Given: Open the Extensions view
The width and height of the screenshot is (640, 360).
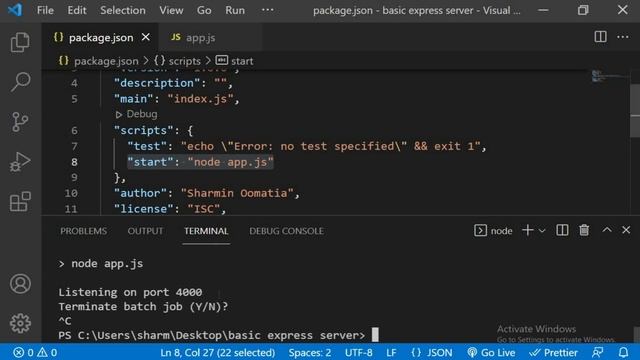Looking at the screenshot, I should click(20, 201).
